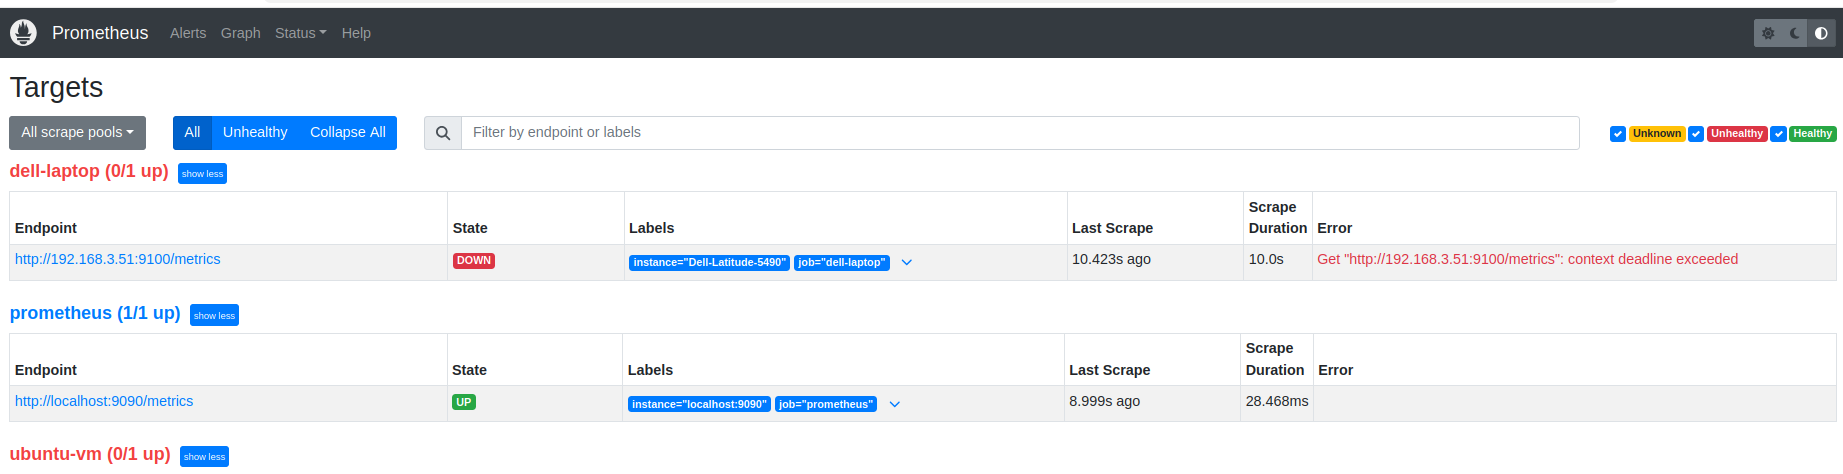Expand labels chevron for dell-laptop target
This screenshot has width=1843, height=474.
pos(907,263)
